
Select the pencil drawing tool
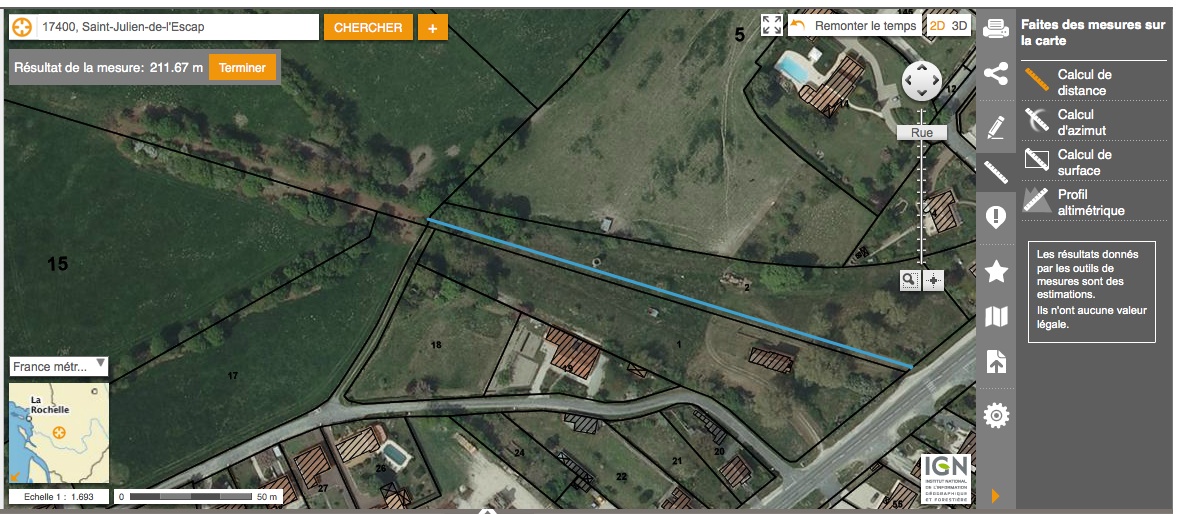click(995, 128)
